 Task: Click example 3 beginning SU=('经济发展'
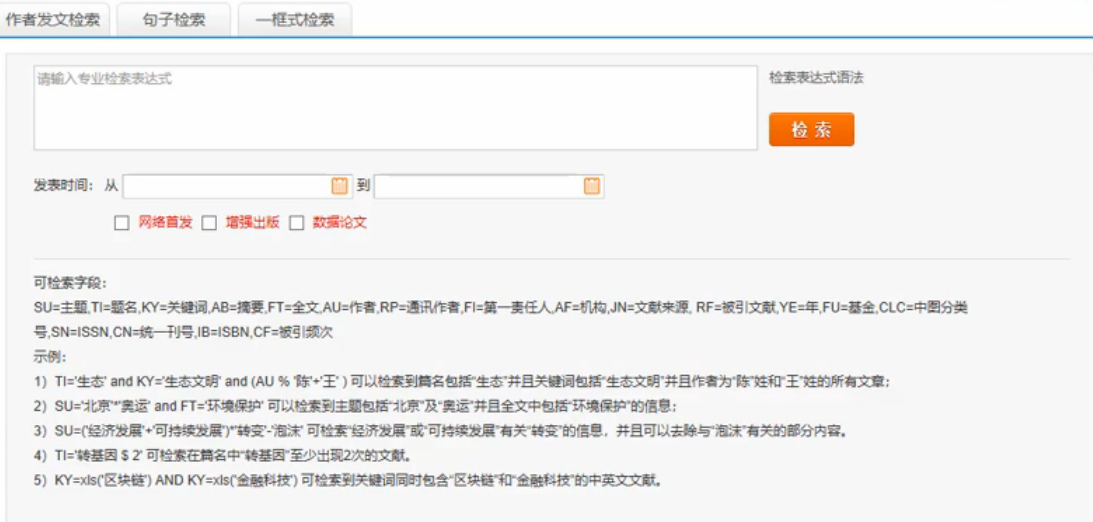coord(440,431)
